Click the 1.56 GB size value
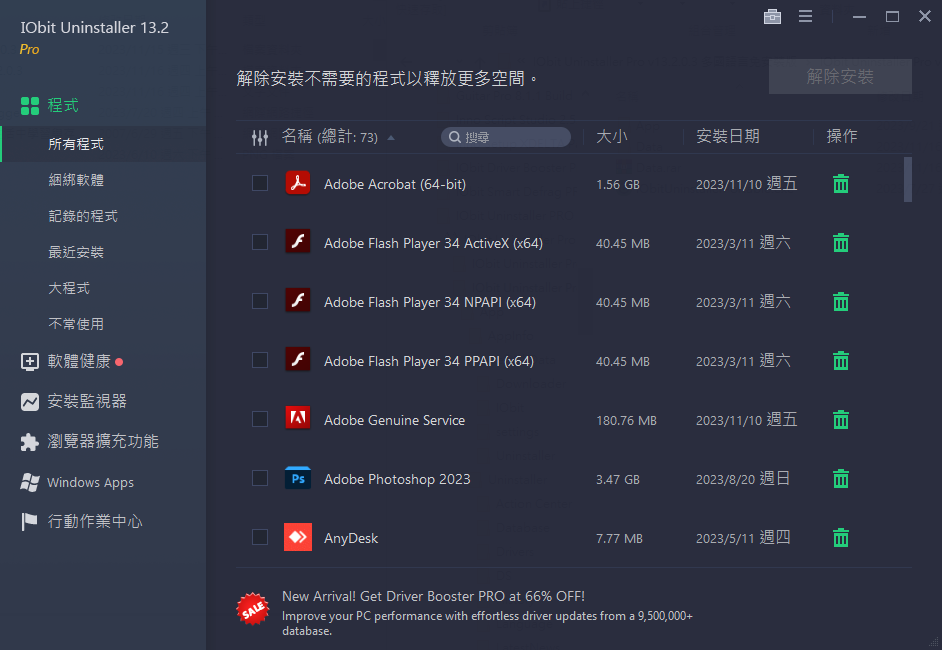 click(x=618, y=185)
